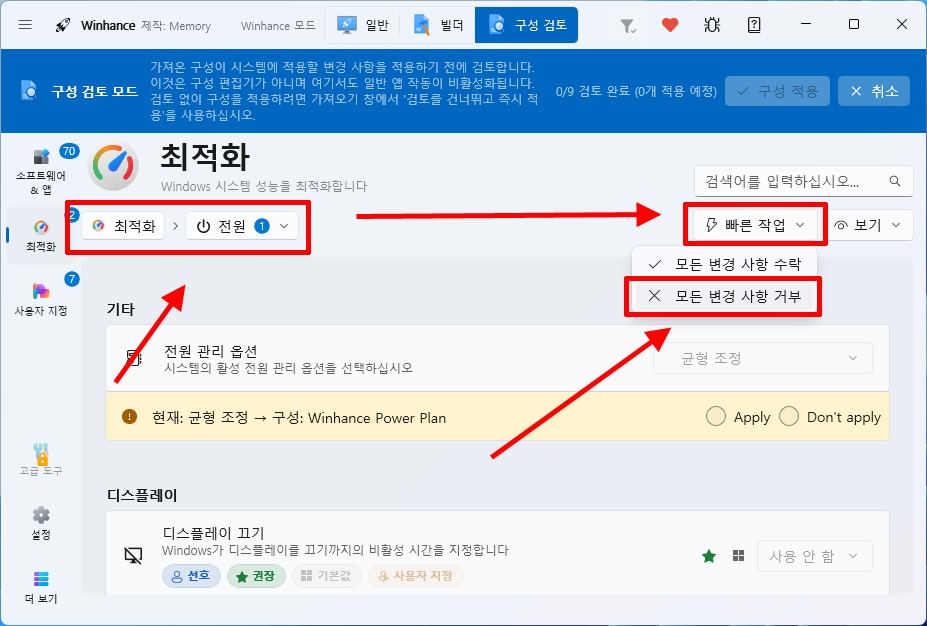This screenshot has width=927, height=626.
Task: Open the help question-mark icon
Action: 754,25
